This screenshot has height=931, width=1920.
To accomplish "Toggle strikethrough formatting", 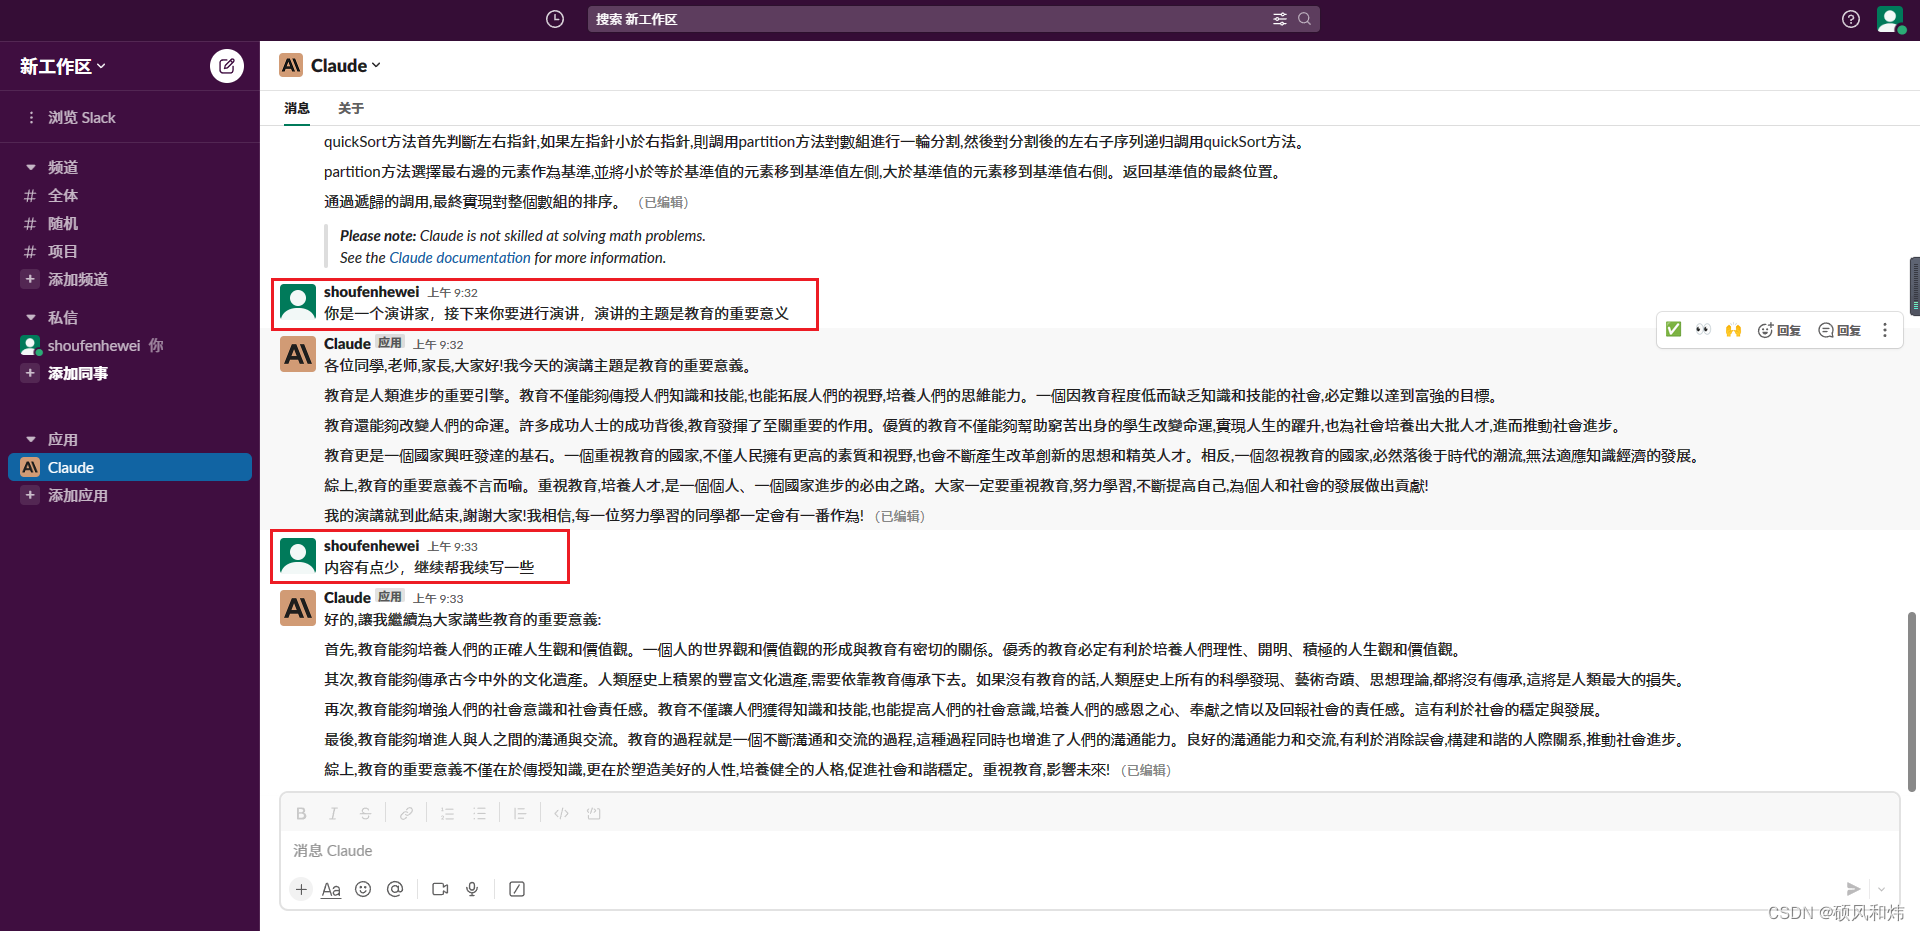I will pos(365,814).
